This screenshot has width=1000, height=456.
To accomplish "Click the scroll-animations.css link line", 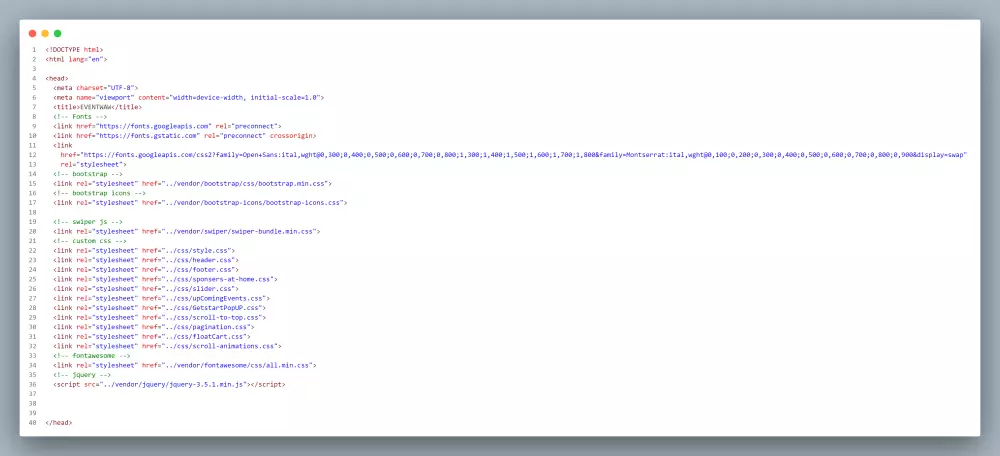I will click(168, 346).
